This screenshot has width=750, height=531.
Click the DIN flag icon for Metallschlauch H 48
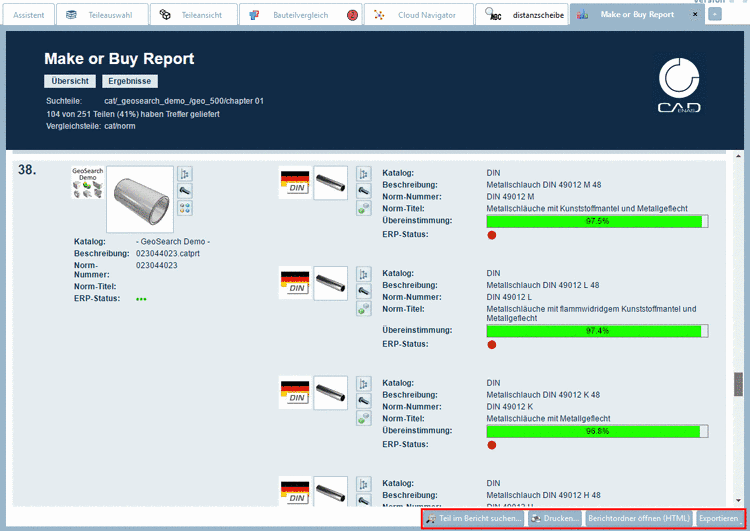point(295,491)
